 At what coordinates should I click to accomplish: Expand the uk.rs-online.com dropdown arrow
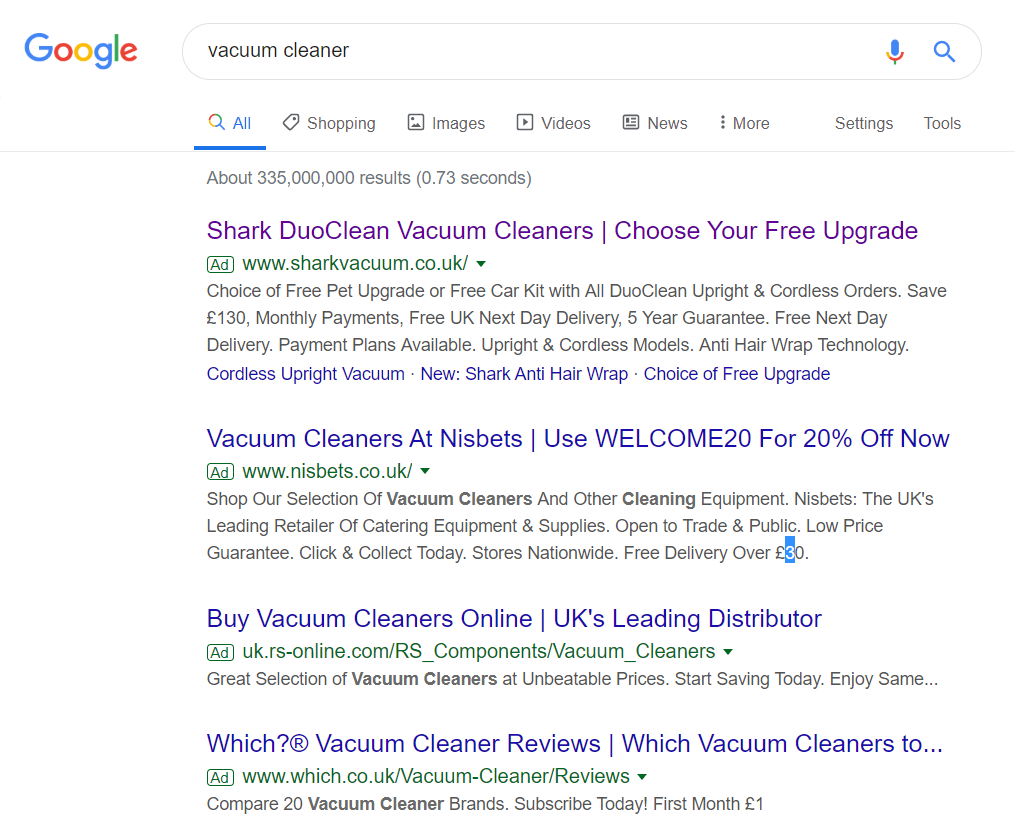[728, 652]
